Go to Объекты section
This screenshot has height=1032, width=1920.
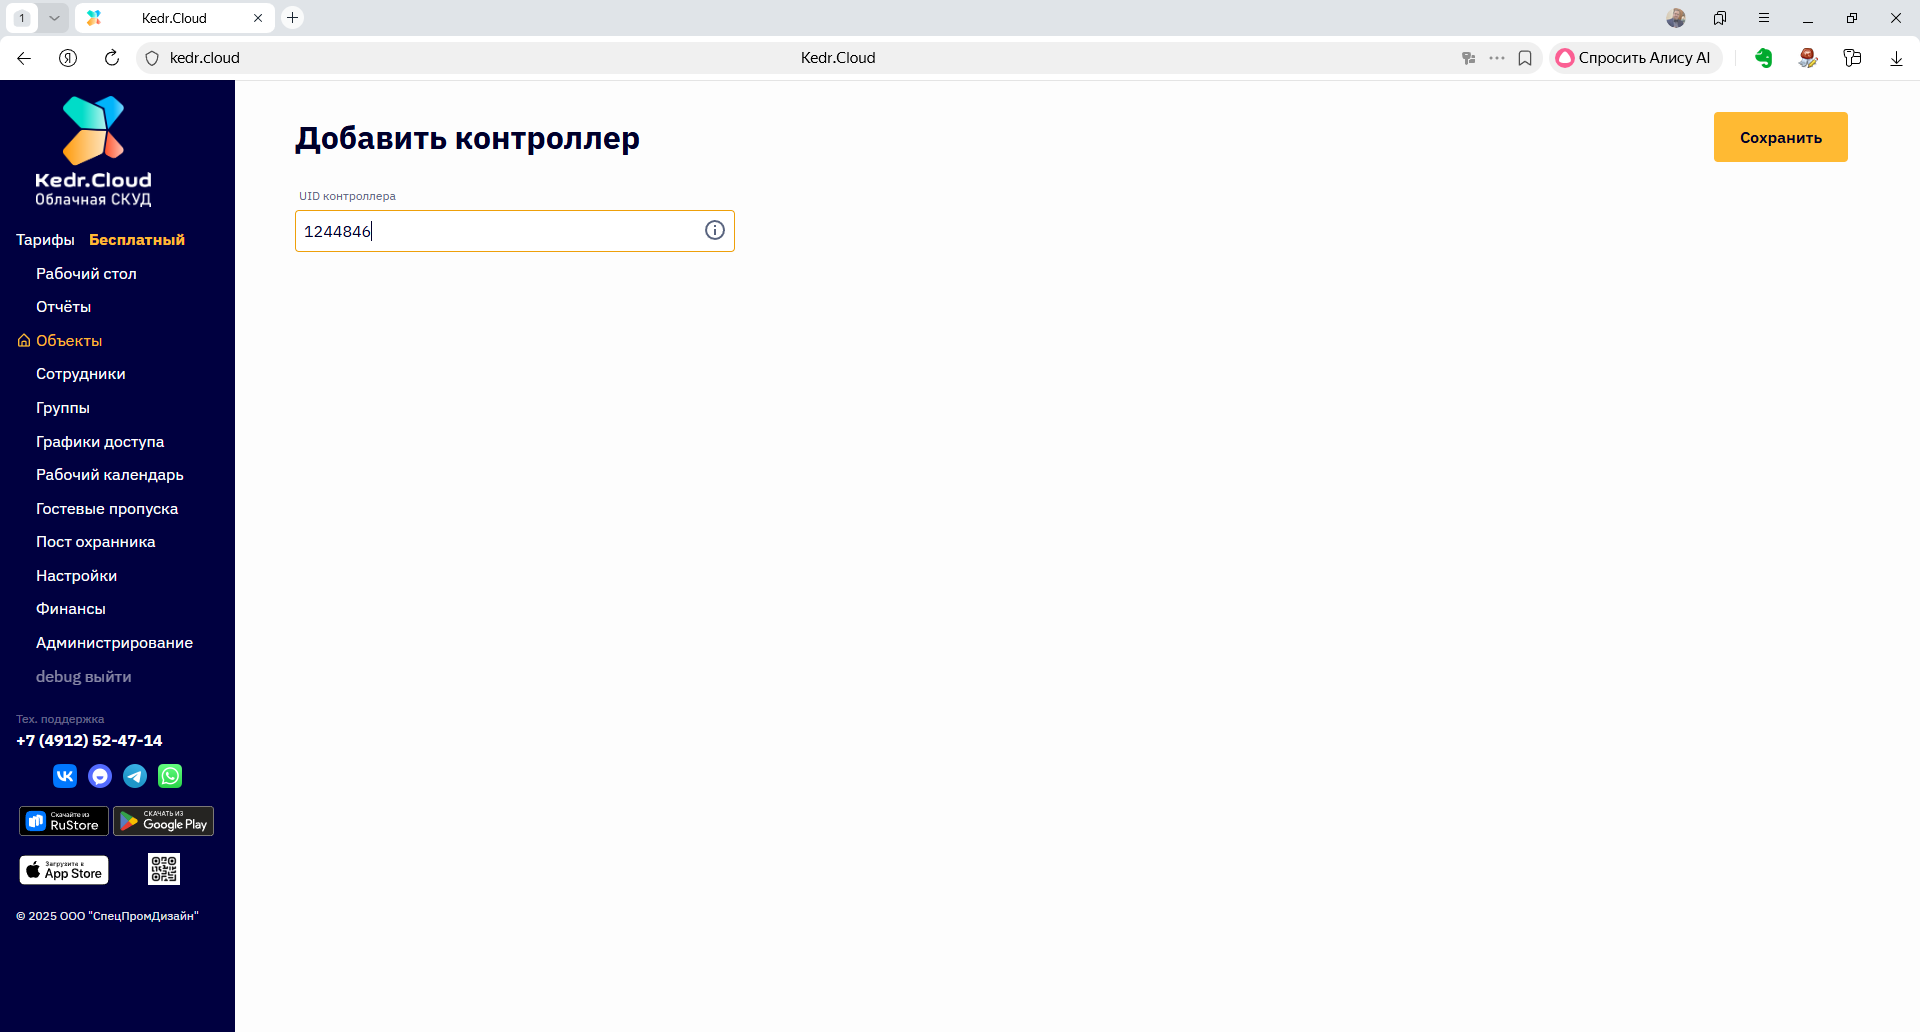[x=69, y=341]
